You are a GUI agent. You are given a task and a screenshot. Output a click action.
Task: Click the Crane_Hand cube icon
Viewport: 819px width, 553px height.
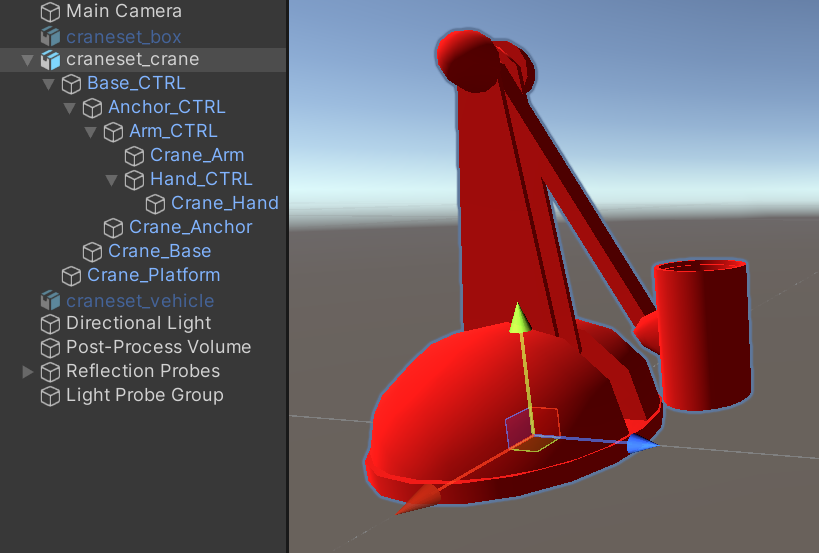(155, 204)
